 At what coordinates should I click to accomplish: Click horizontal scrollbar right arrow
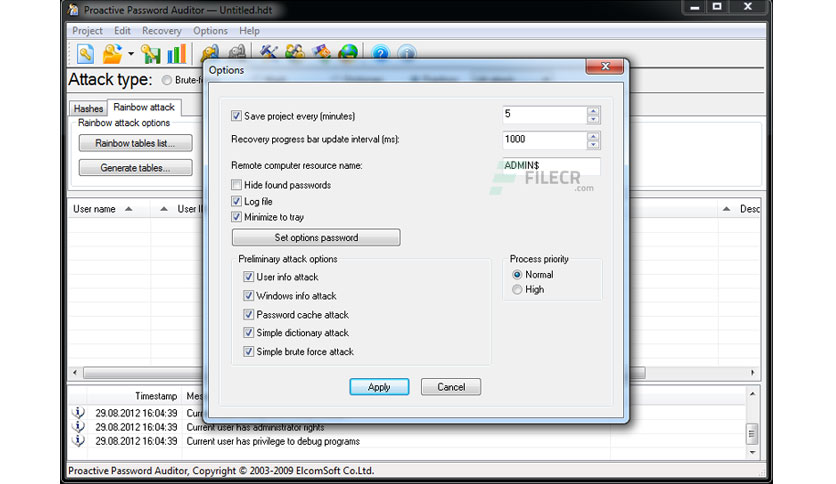pyautogui.click(x=753, y=372)
